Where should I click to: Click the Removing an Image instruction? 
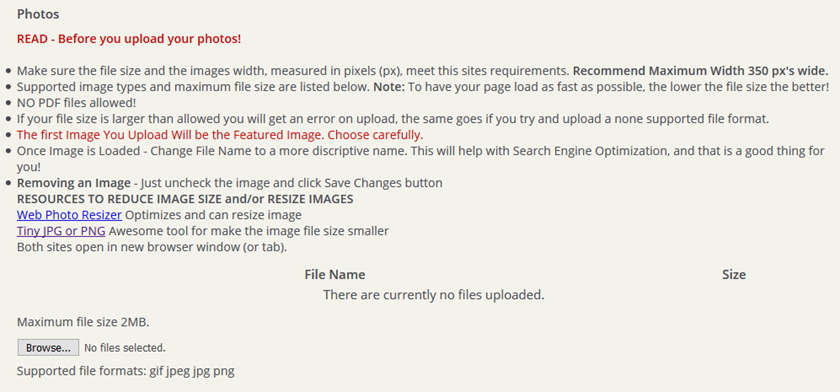pos(230,183)
